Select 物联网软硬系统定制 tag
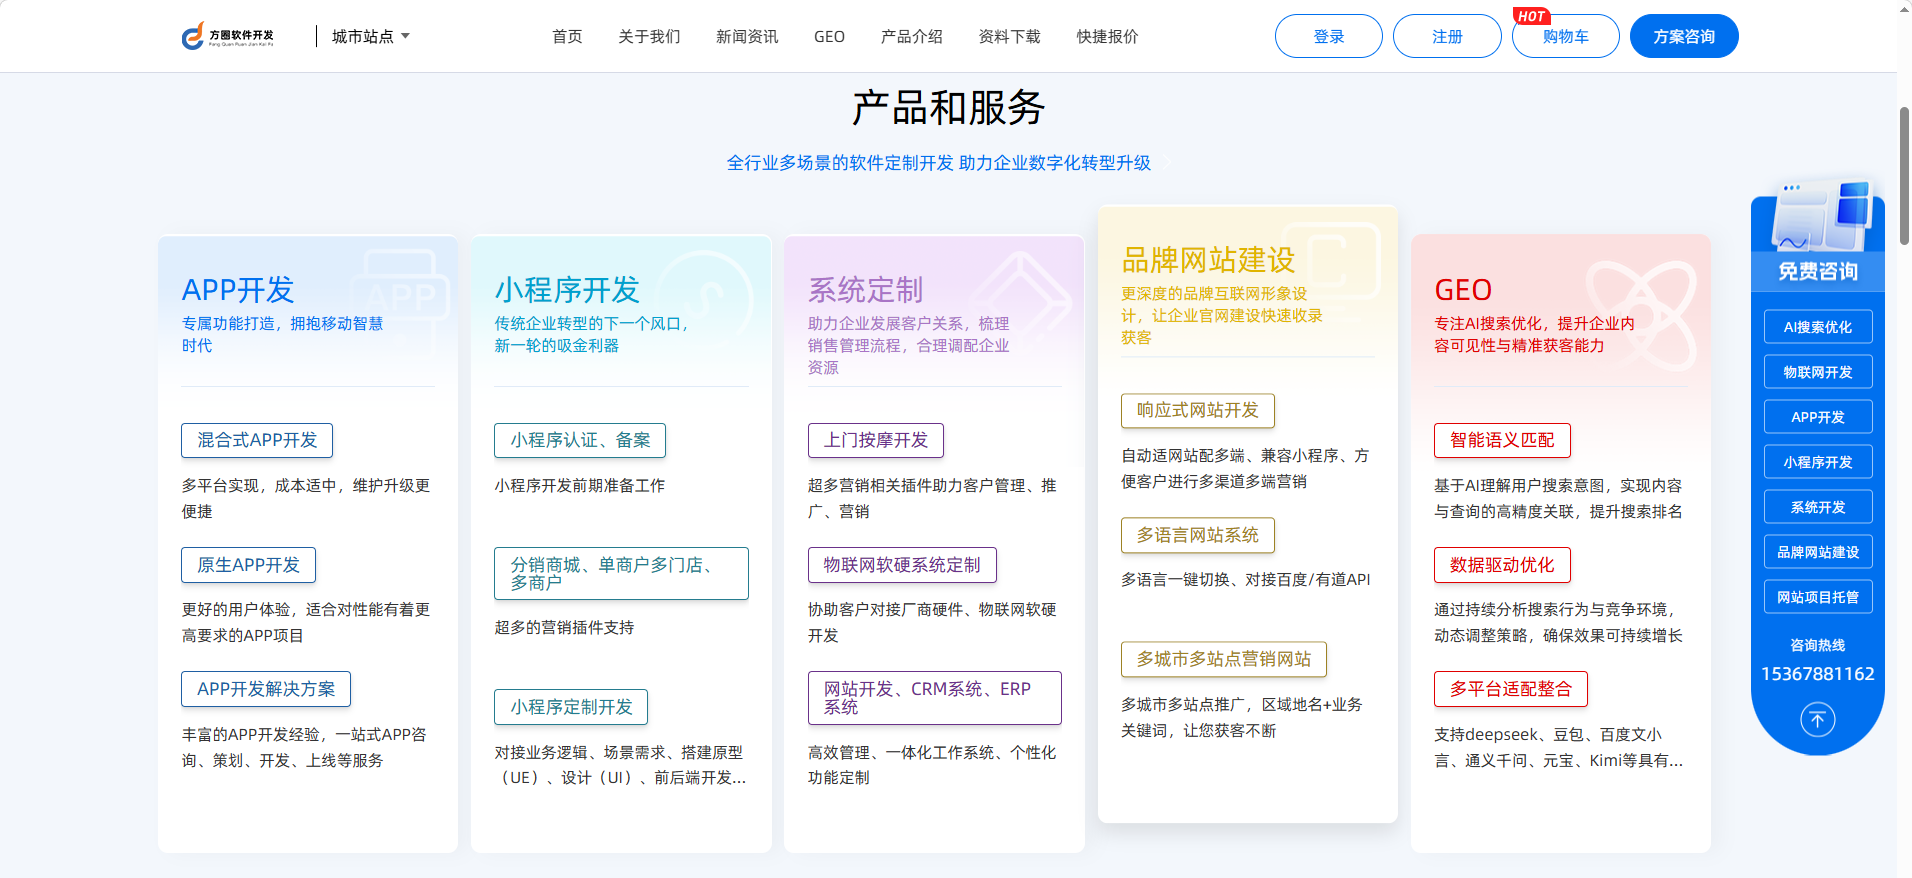 (x=902, y=565)
